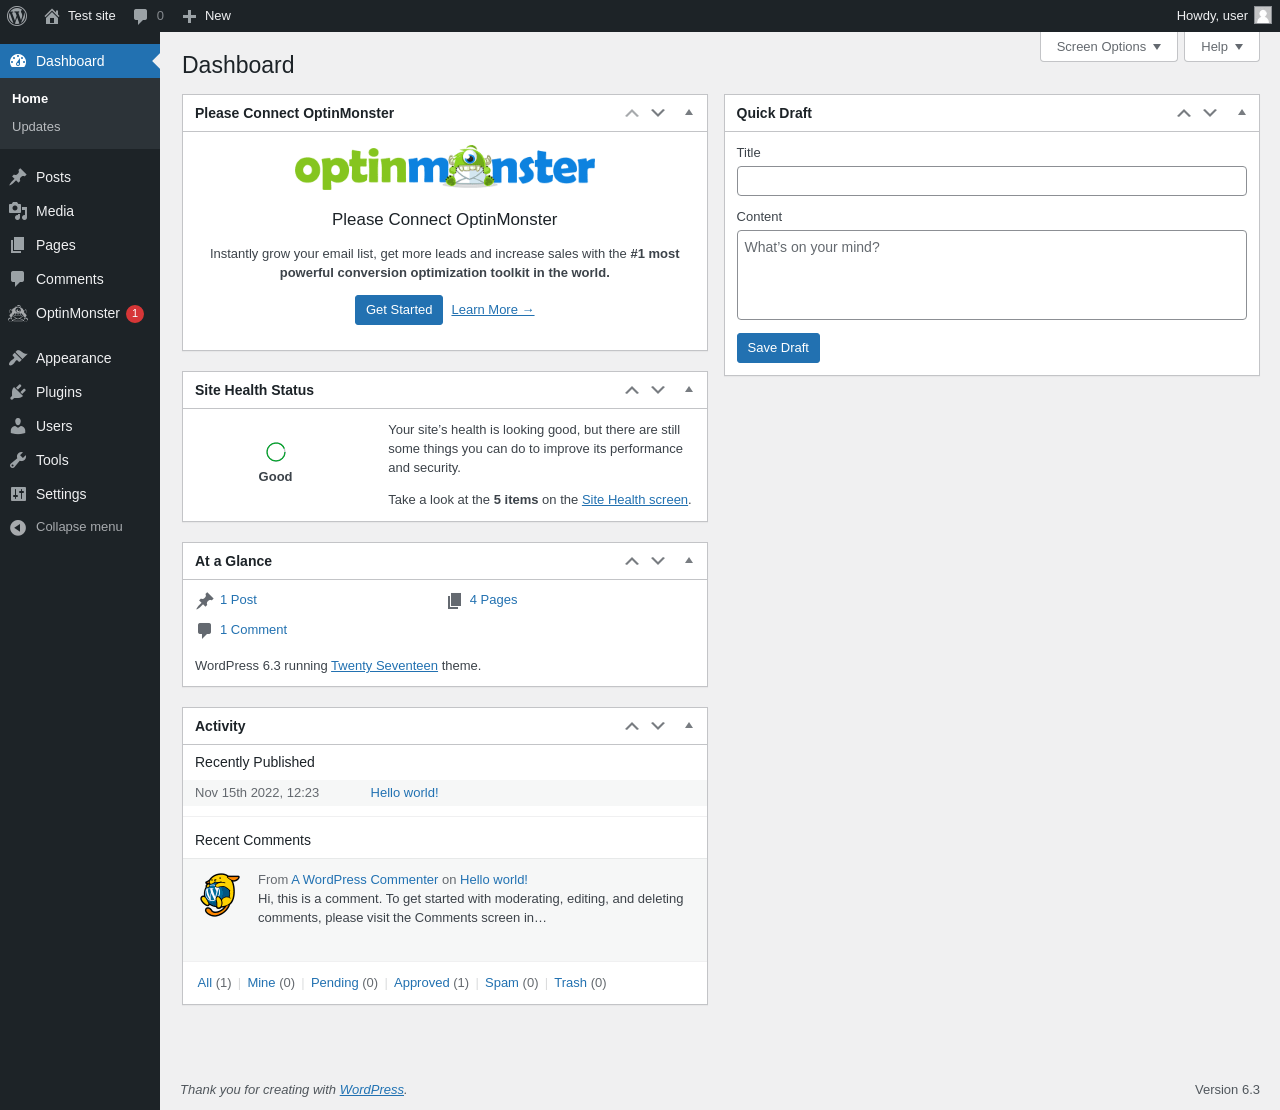Move Site Health Status widget down
The height and width of the screenshot is (1110, 1280).
658,390
